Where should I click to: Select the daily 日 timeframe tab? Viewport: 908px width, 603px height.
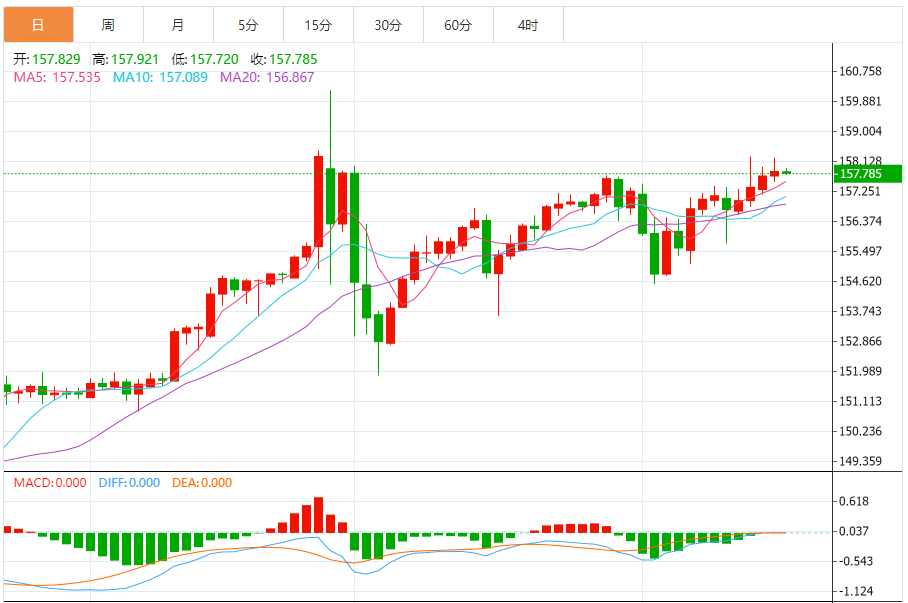(x=39, y=25)
